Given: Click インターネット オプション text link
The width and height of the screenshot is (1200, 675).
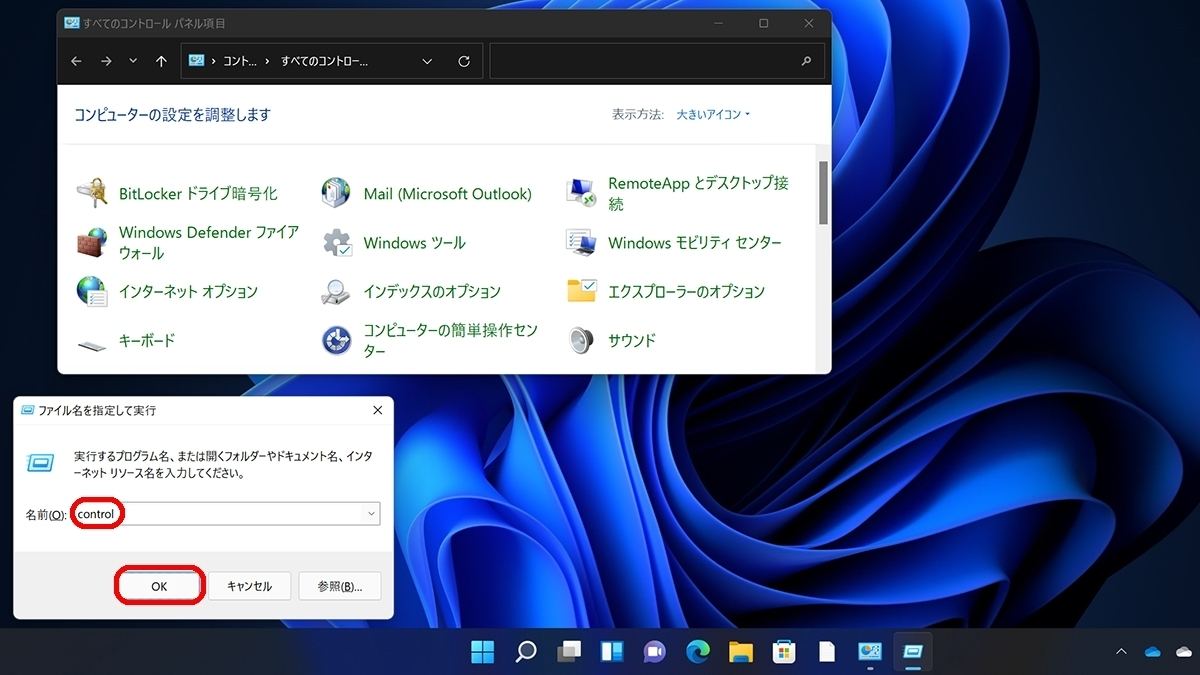Looking at the screenshot, I should point(188,291).
